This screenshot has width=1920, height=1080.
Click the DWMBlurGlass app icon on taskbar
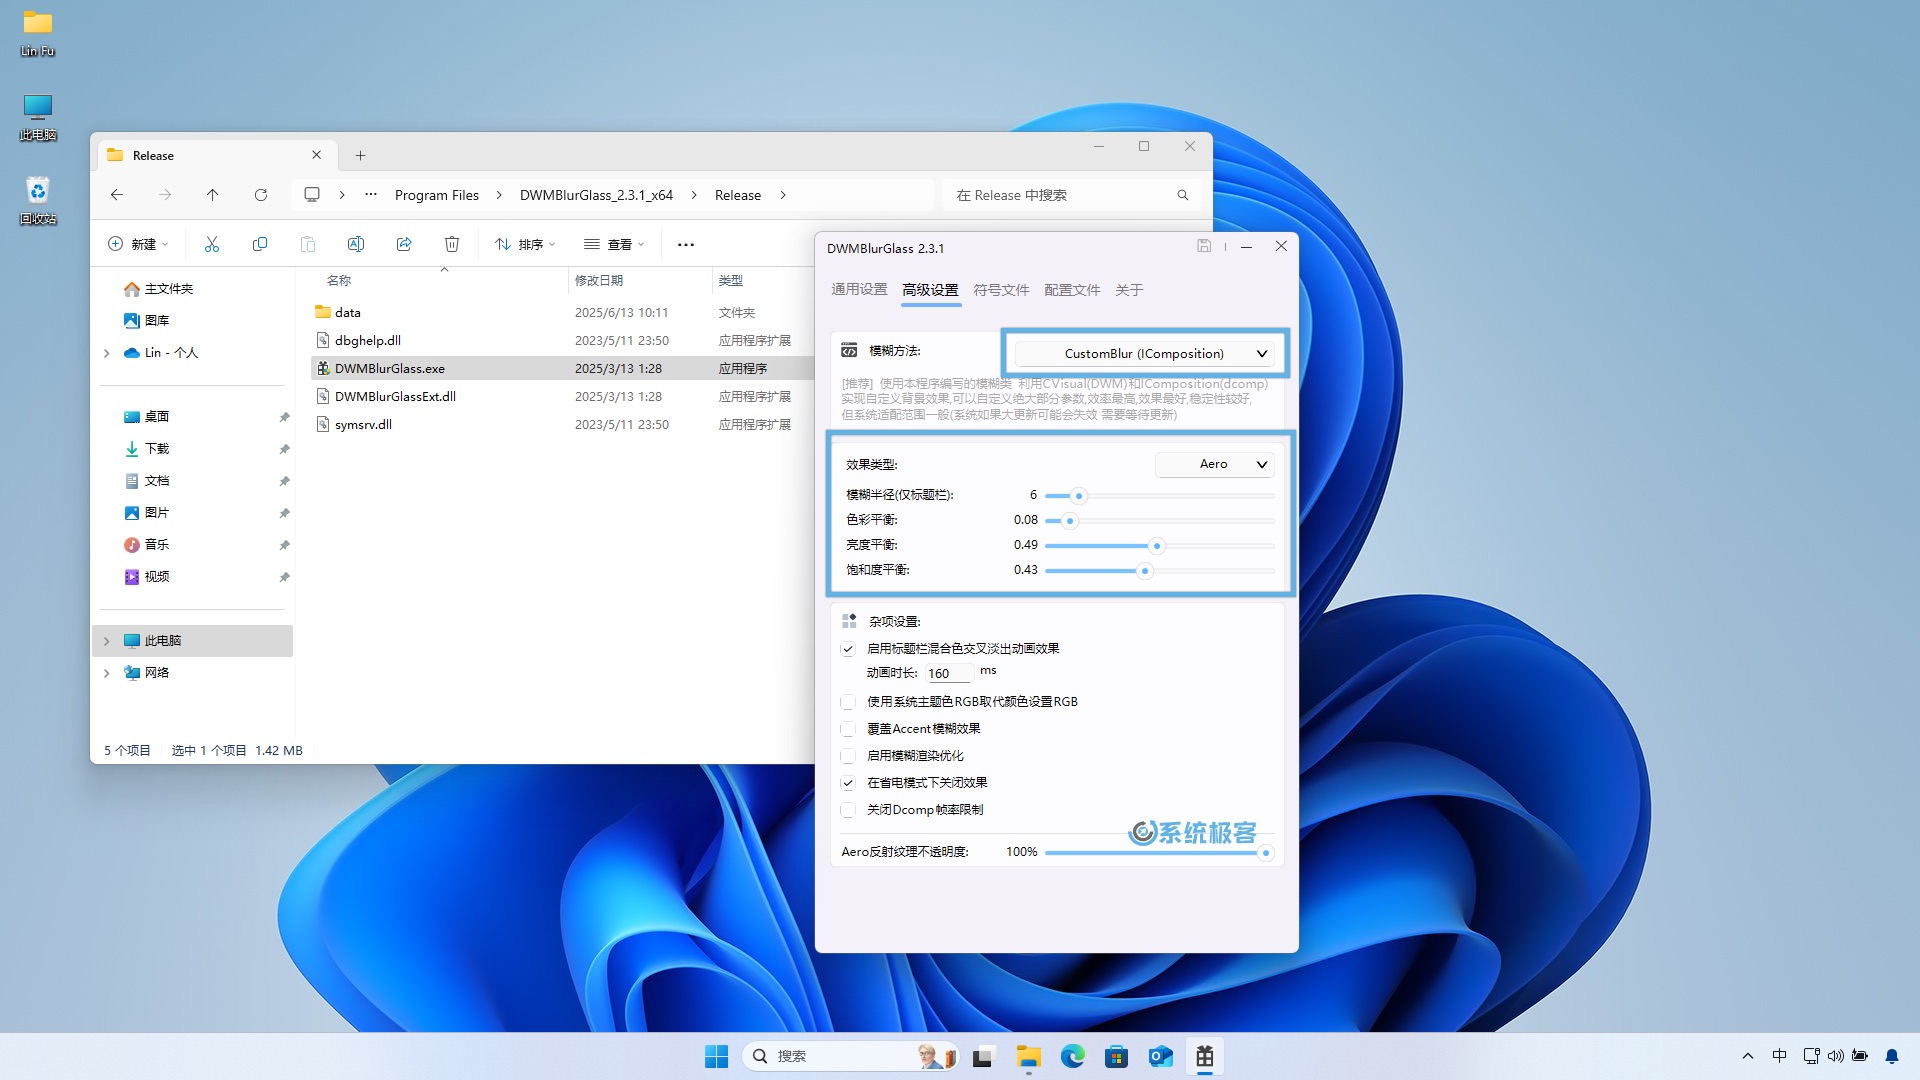tap(1205, 1056)
